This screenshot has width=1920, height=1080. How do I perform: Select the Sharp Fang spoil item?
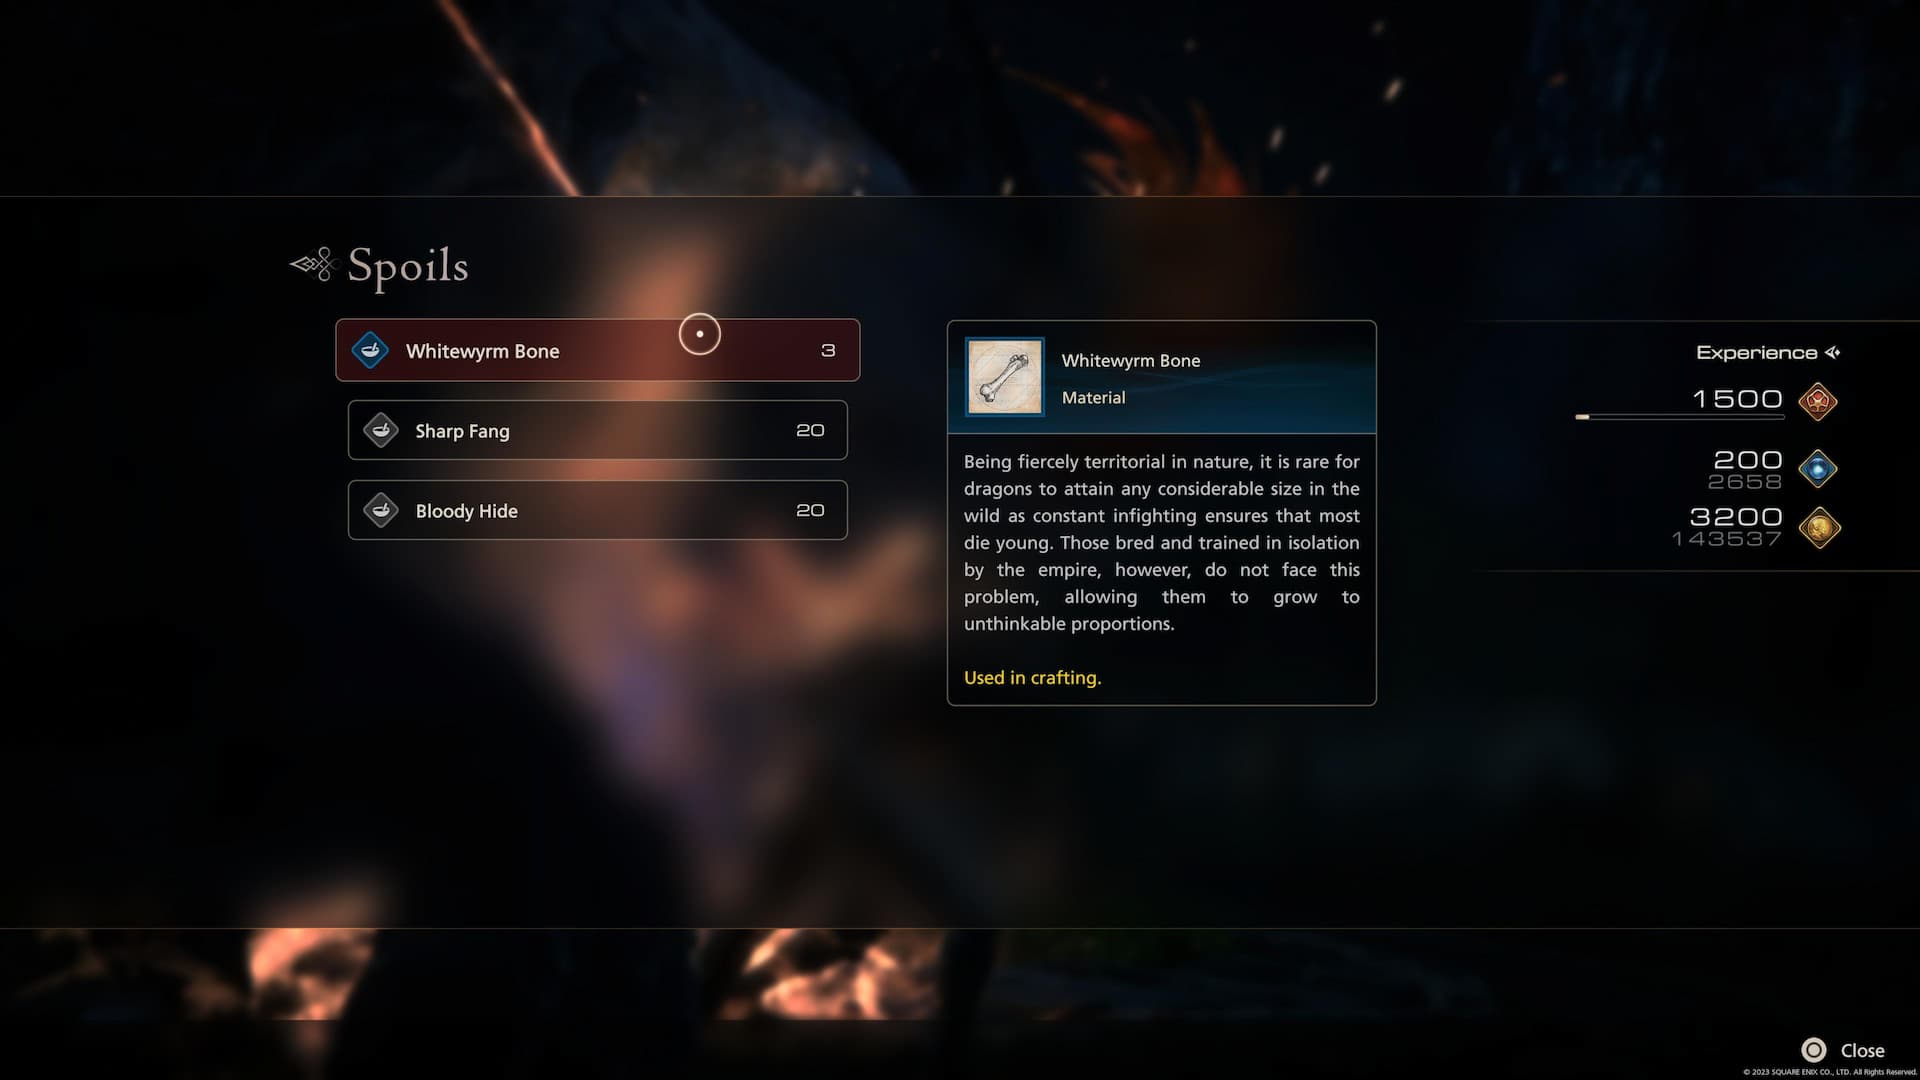596,429
